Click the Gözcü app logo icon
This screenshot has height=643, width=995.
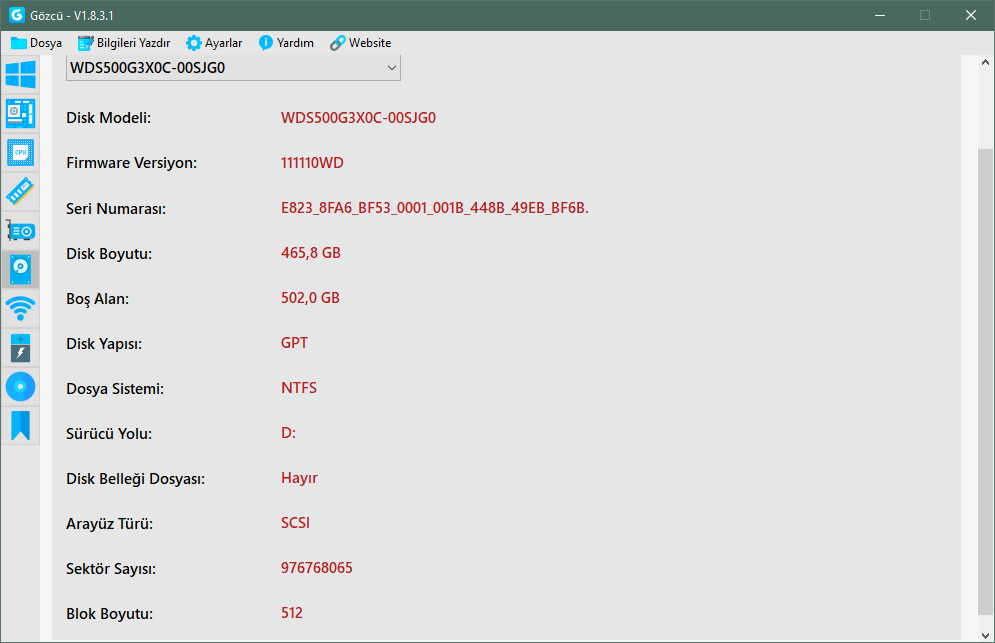point(16,15)
